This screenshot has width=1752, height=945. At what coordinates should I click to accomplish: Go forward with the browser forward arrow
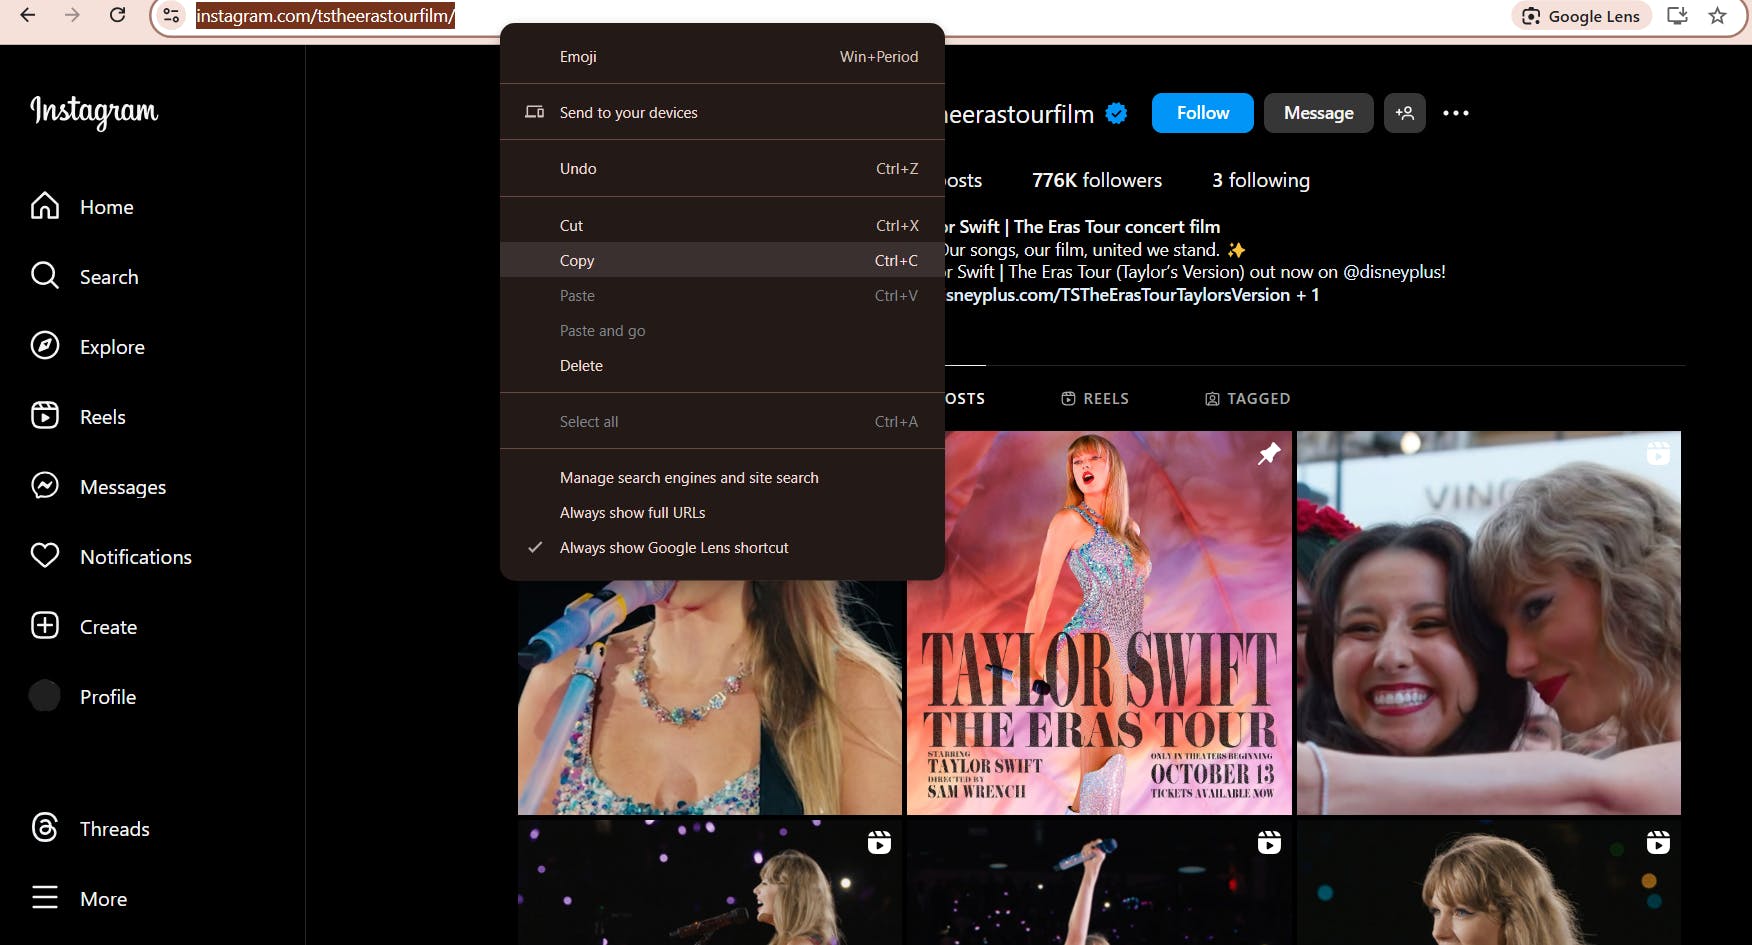[x=72, y=15]
